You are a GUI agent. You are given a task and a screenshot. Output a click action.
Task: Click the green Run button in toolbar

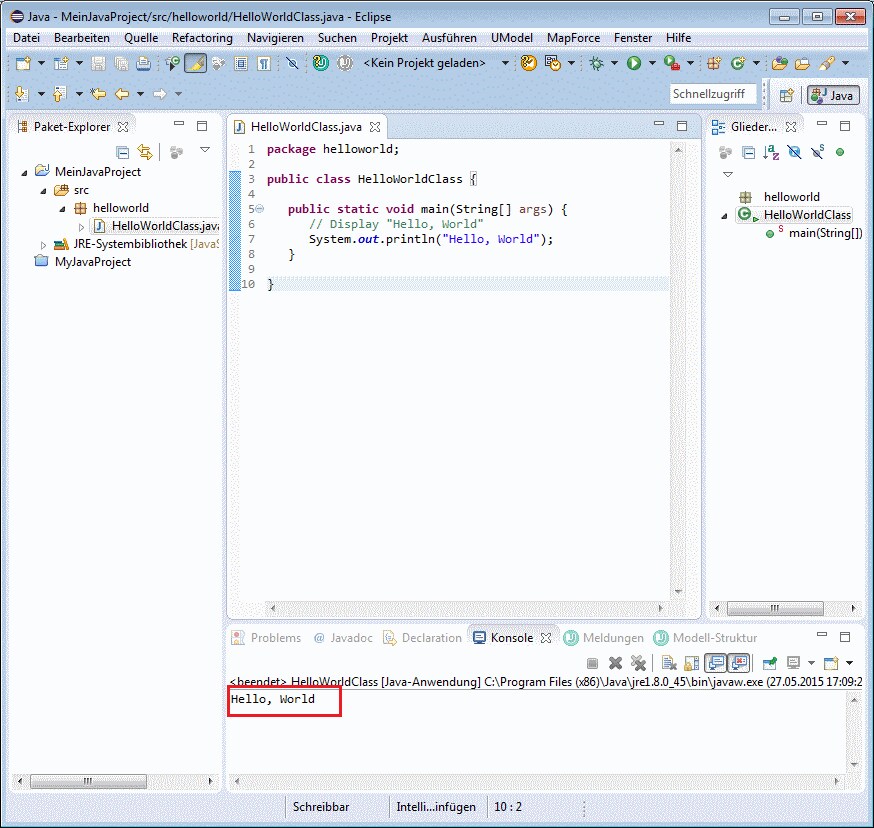click(633, 63)
